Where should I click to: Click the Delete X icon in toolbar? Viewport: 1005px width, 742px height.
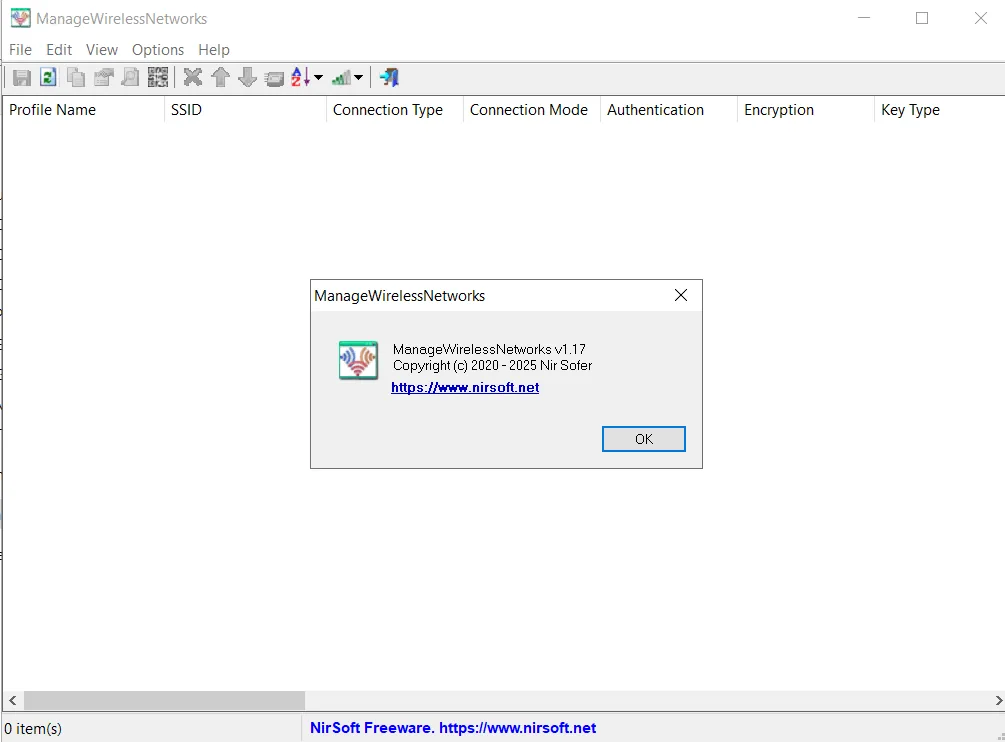point(192,78)
